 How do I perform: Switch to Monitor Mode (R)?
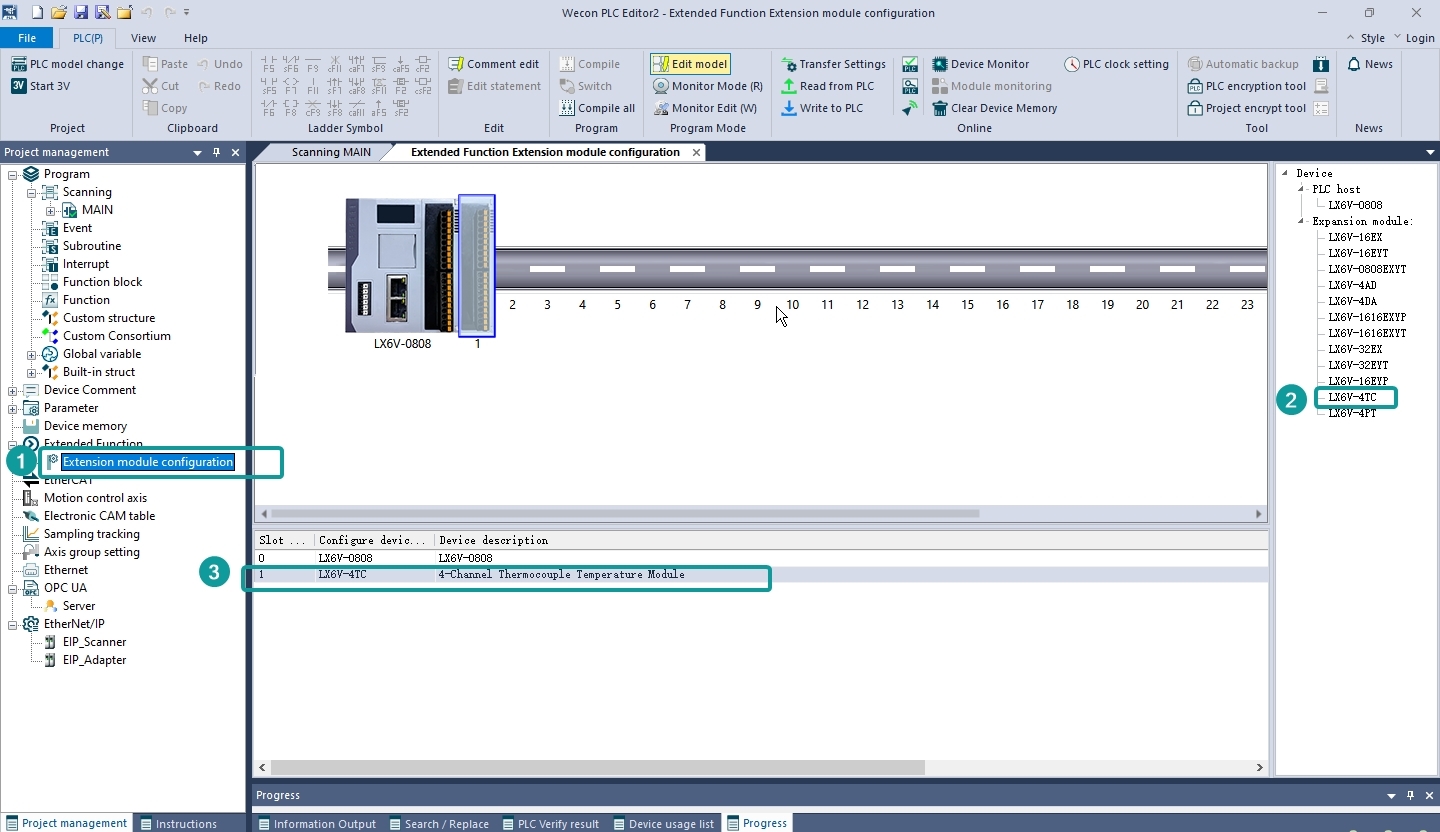pyautogui.click(x=708, y=86)
